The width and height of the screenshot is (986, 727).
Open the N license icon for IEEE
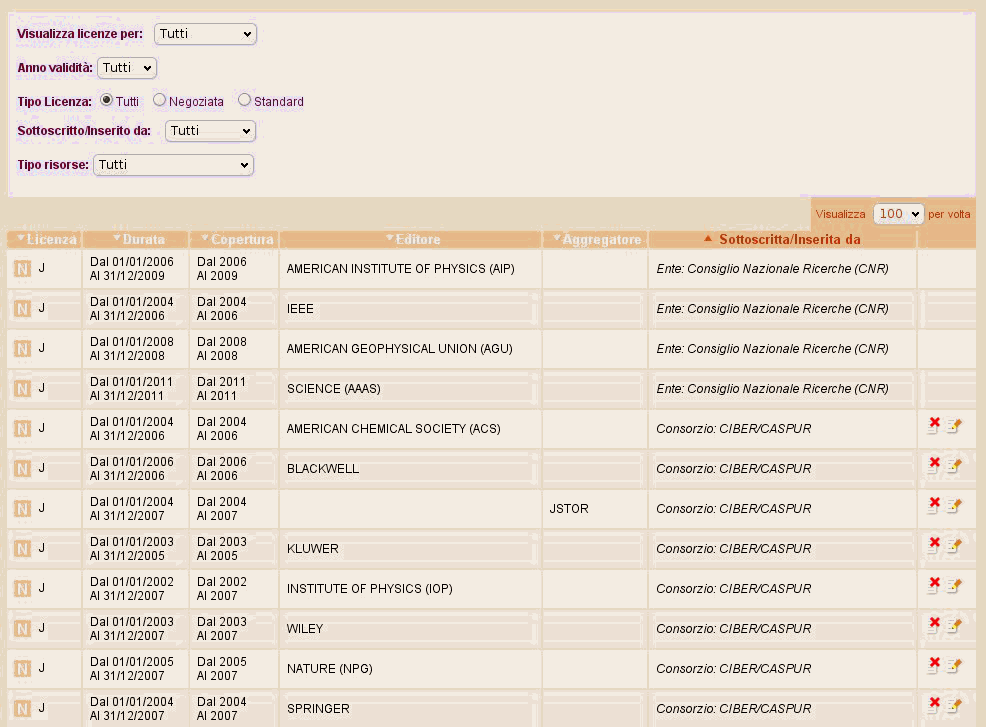23,309
